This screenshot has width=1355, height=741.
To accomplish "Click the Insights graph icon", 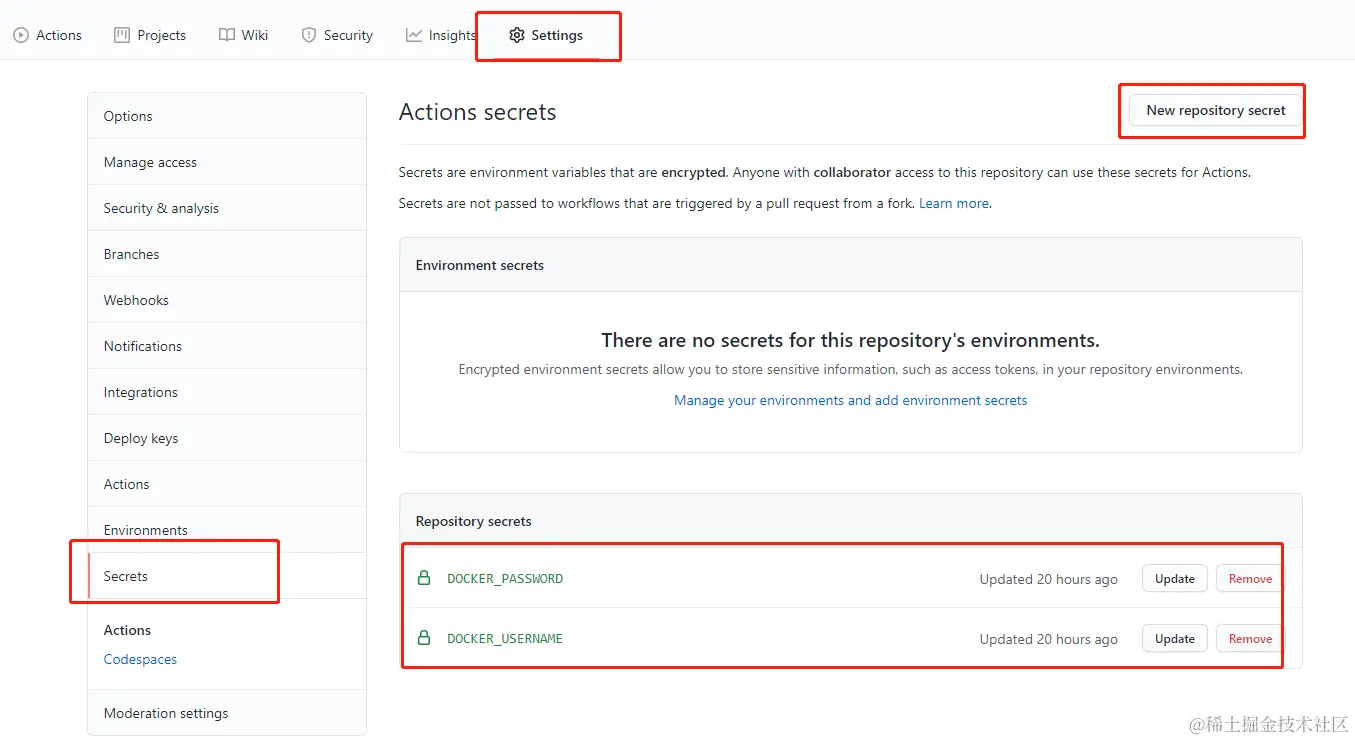I will (x=414, y=35).
